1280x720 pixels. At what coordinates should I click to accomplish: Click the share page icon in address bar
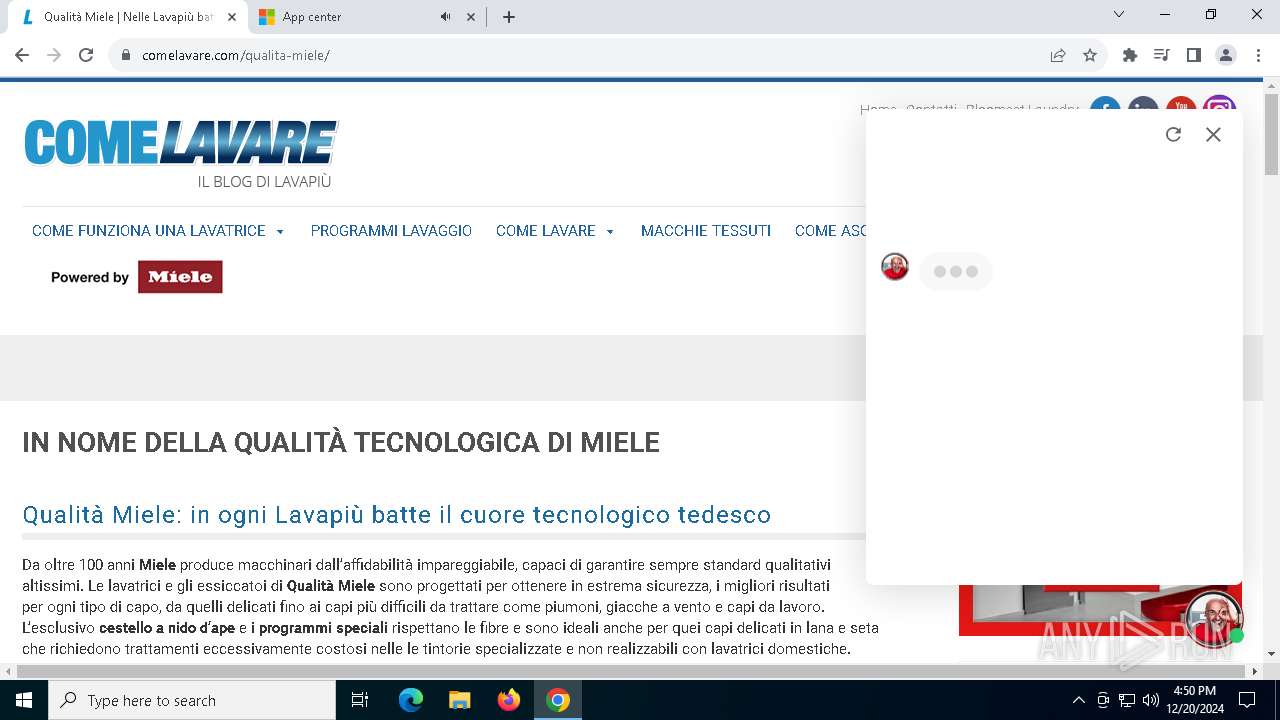coord(1058,55)
